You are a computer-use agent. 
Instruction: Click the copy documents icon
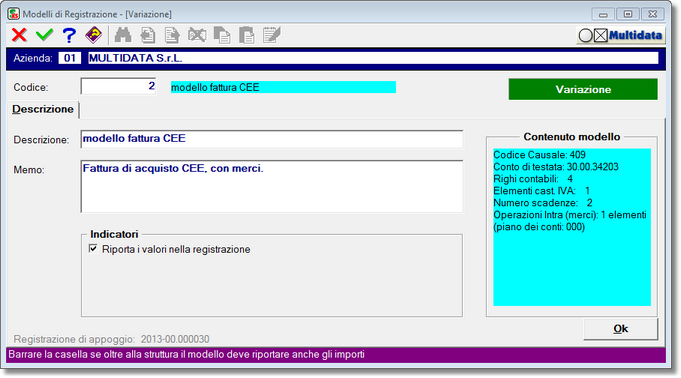pyautogui.click(x=222, y=35)
